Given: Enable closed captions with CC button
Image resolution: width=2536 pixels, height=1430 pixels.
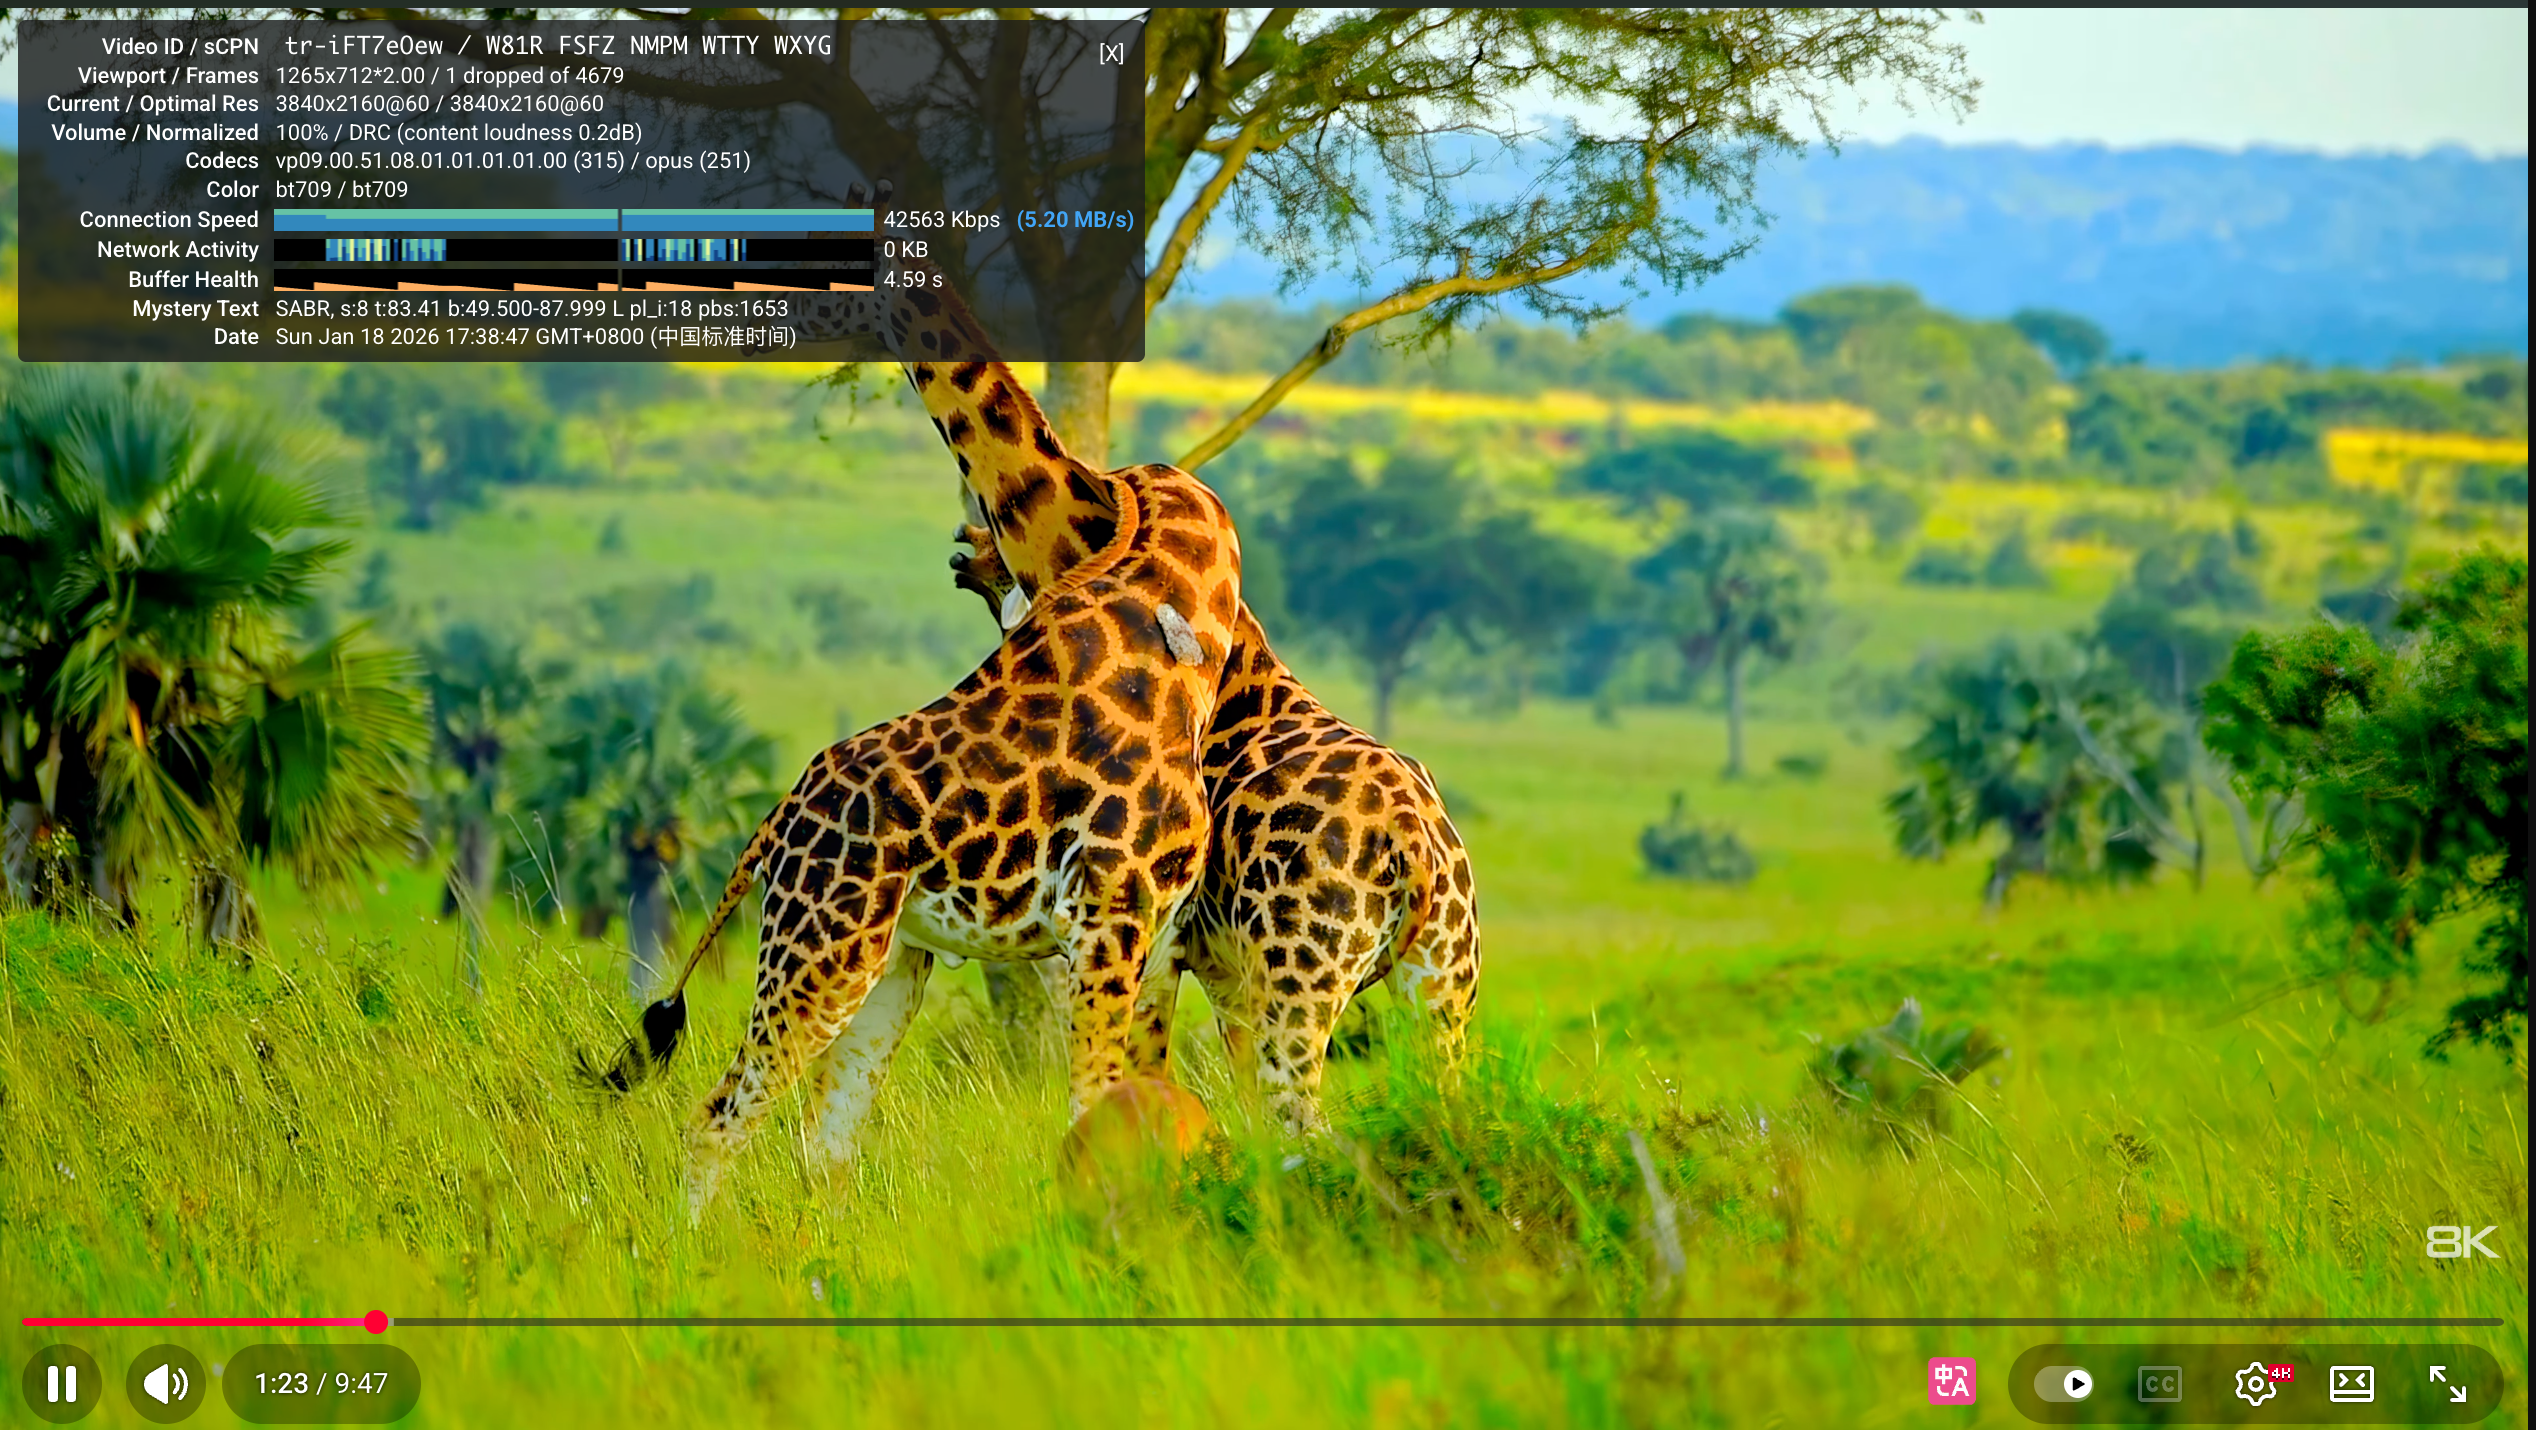Looking at the screenshot, I should (x=2159, y=1384).
